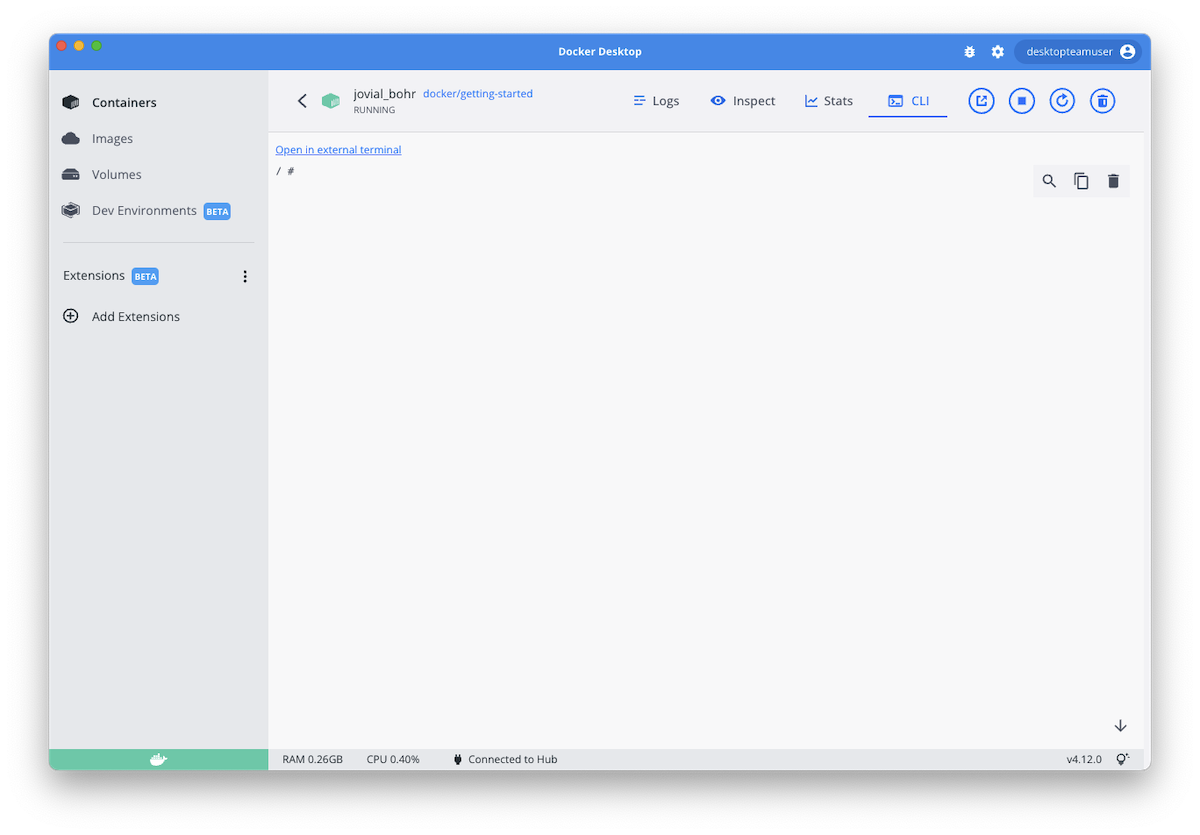The width and height of the screenshot is (1200, 835).
Task: Jump to bottom with the down arrow
Action: pyautogui.click(x=1120, y=725)
